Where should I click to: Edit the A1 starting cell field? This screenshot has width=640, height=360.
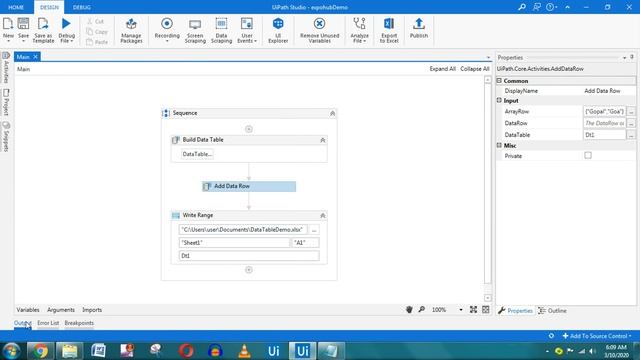(306, 243)
